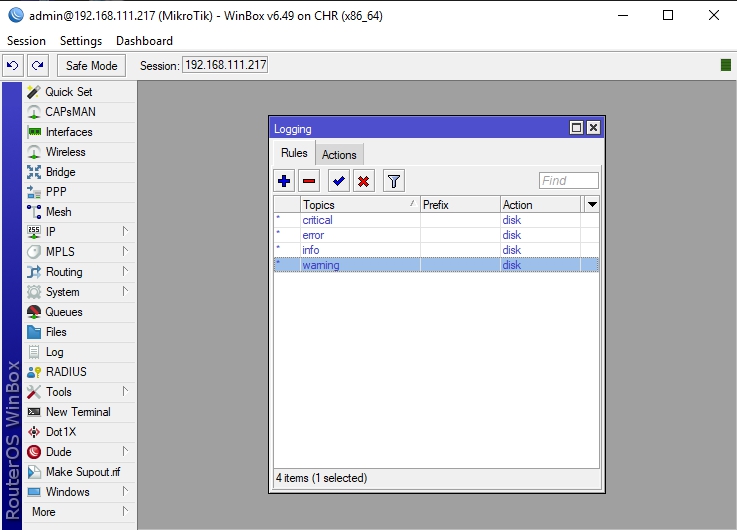
Task: Switch to Actions tab
Action: (x=339, y=155)
